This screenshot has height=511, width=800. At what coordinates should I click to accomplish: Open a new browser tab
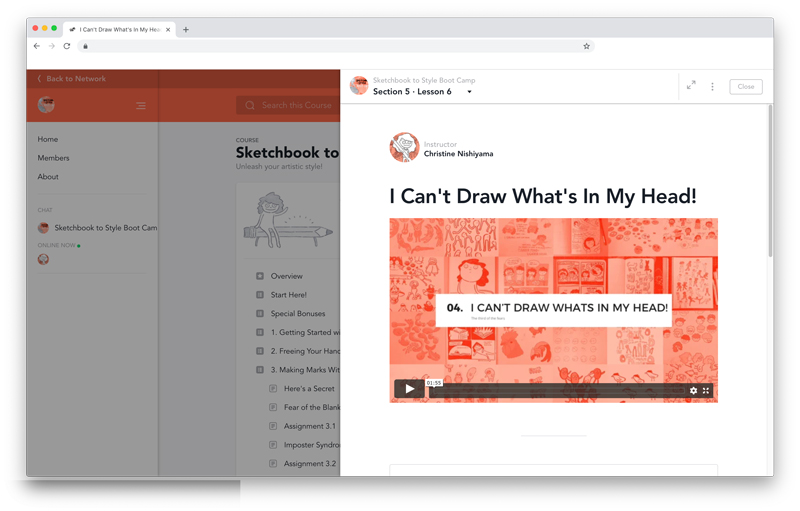[x=186, y=30]
